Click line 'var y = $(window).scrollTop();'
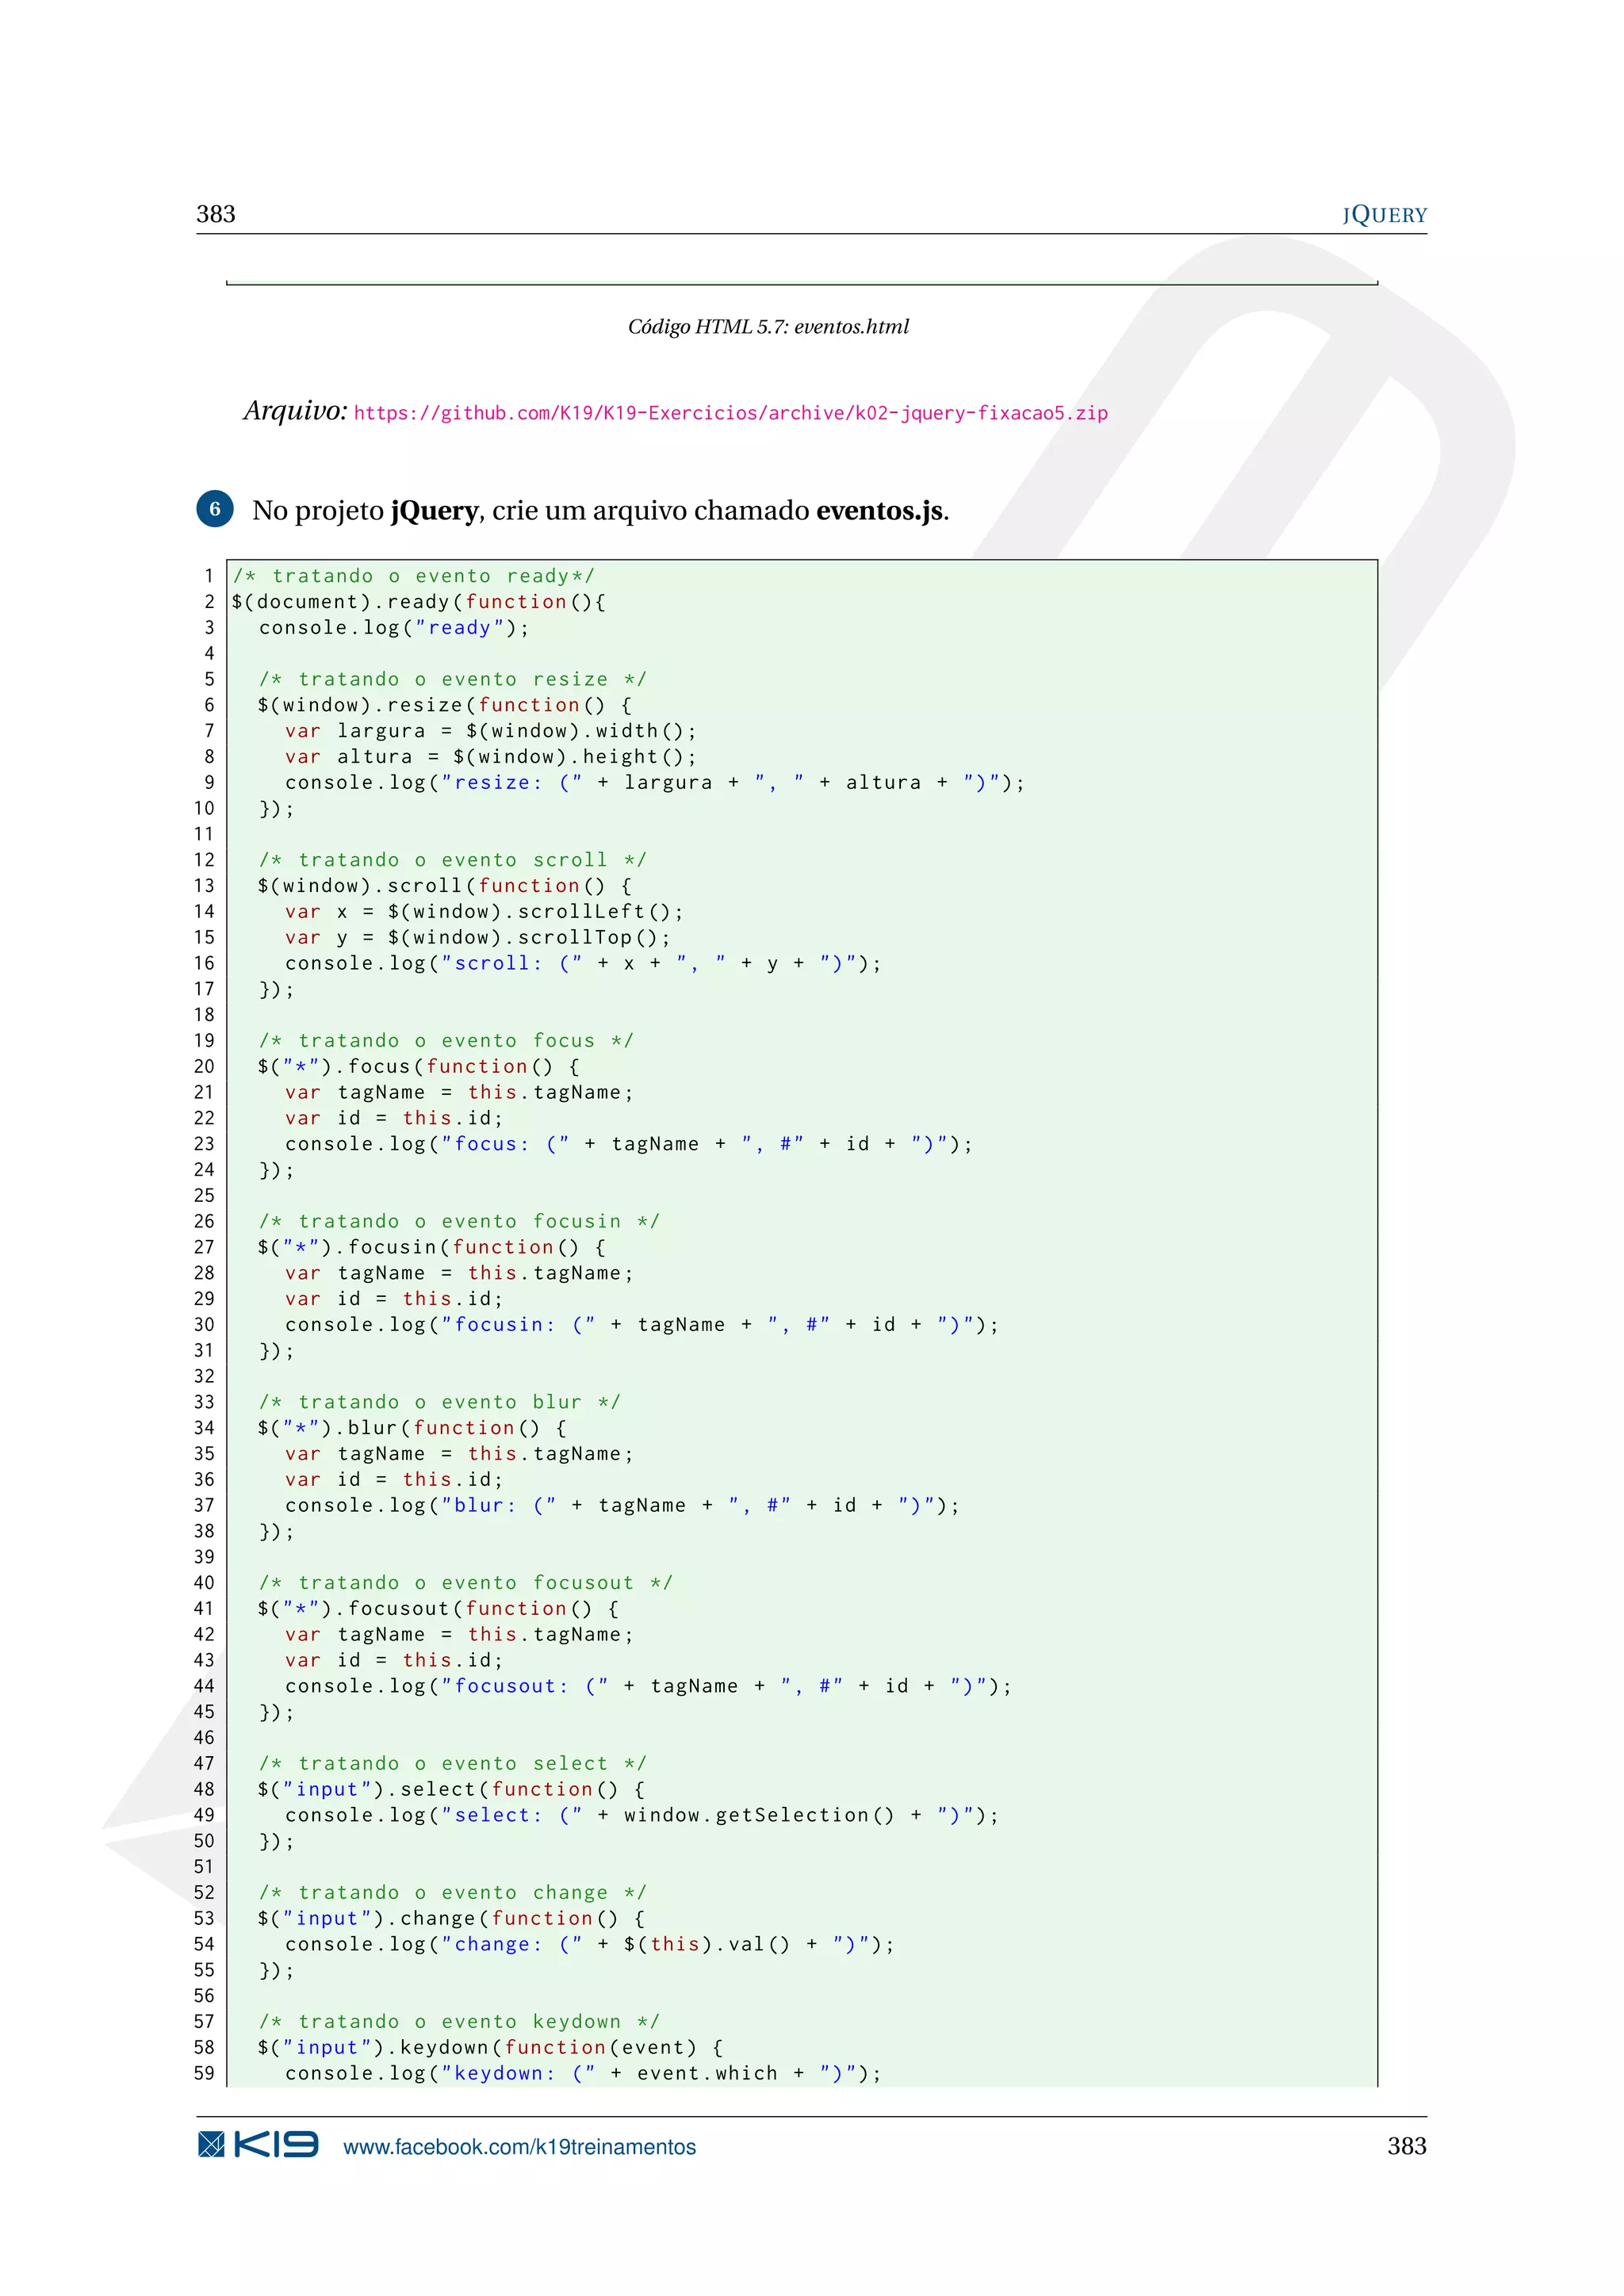The width and height of the screenshot is (1624, 2296). pyautogui.click(x=478, y=938)
